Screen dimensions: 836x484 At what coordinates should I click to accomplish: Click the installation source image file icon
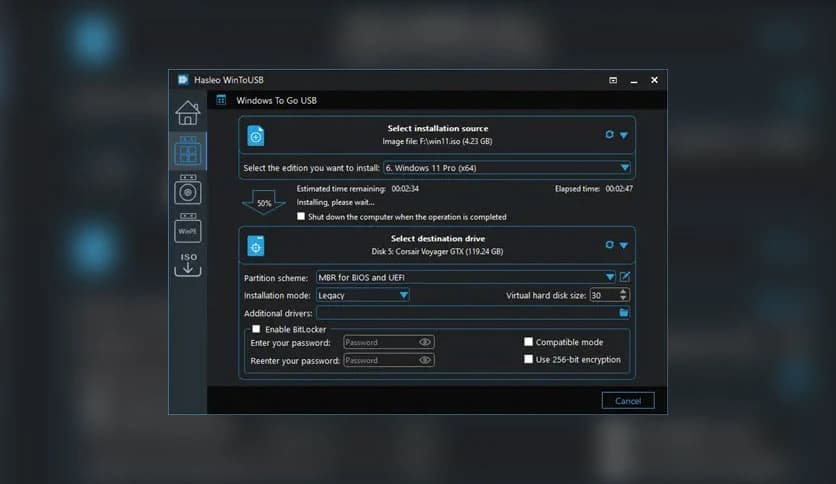(x=256, y=135)
